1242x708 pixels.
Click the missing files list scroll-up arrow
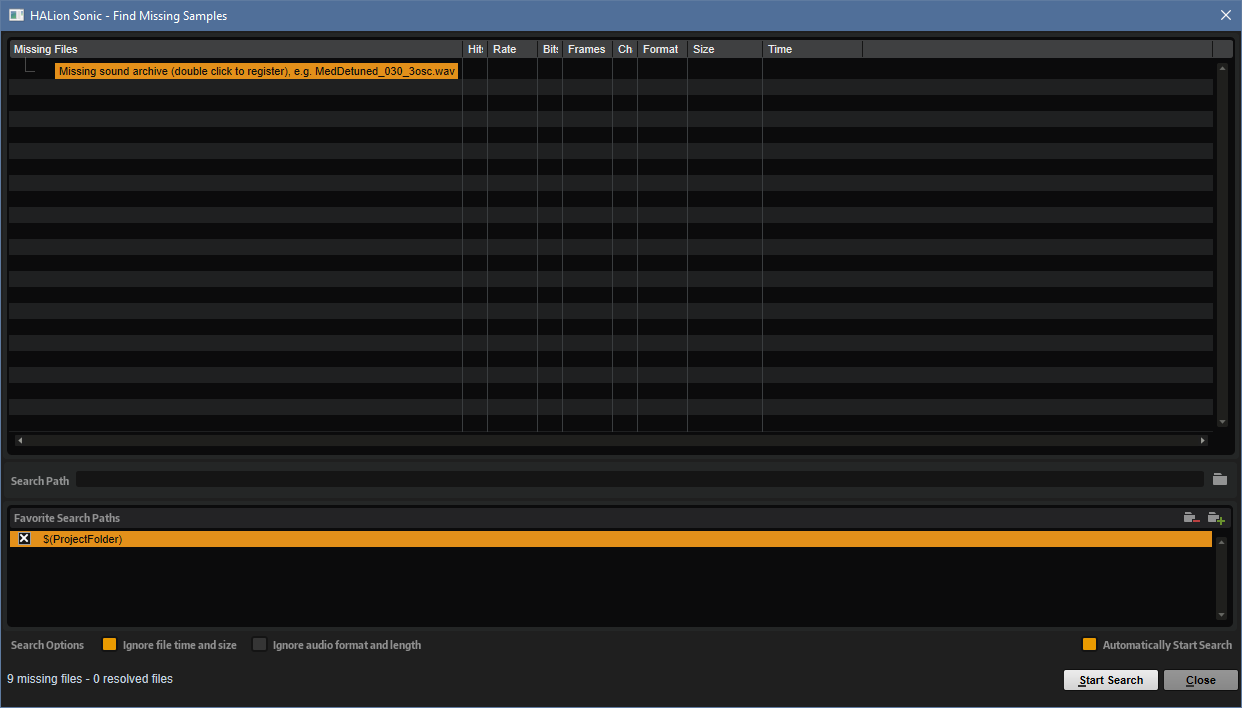pyautogui.click(x=1222, y=68)
